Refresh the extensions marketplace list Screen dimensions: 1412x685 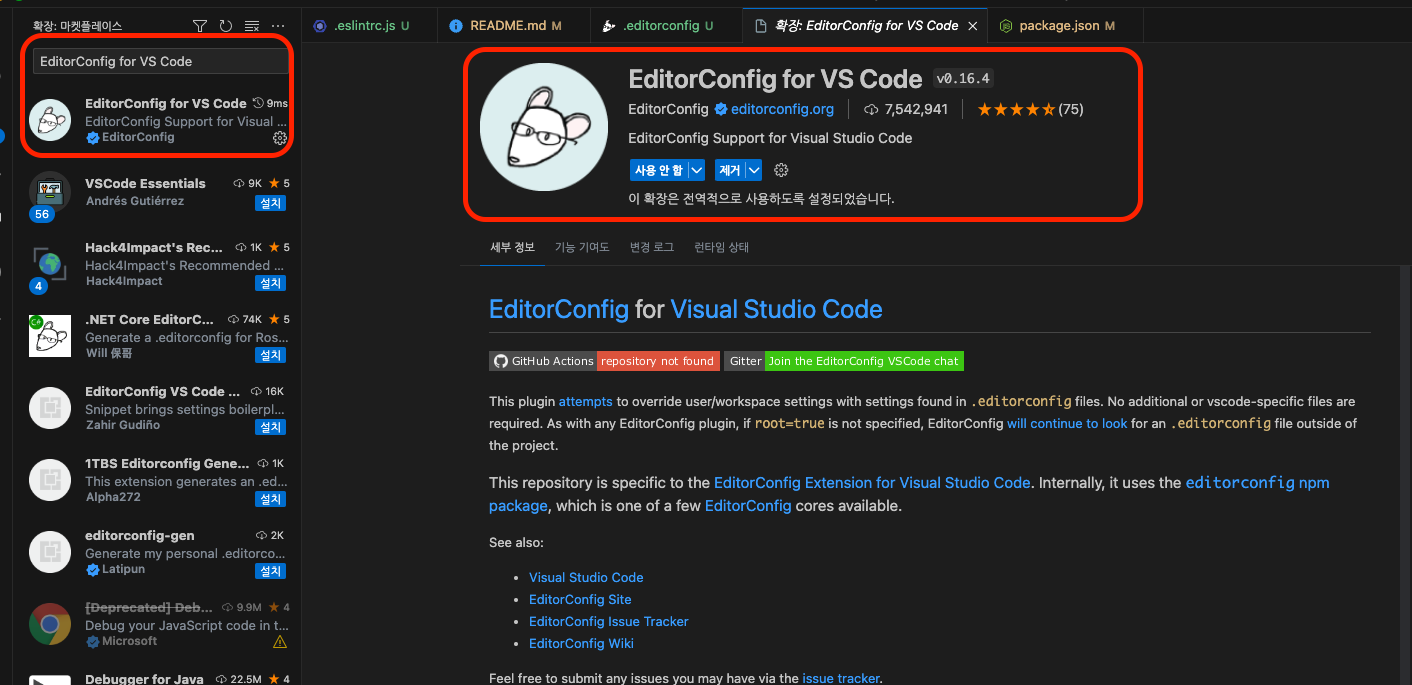pyautogui.click(x=226, y=26)
